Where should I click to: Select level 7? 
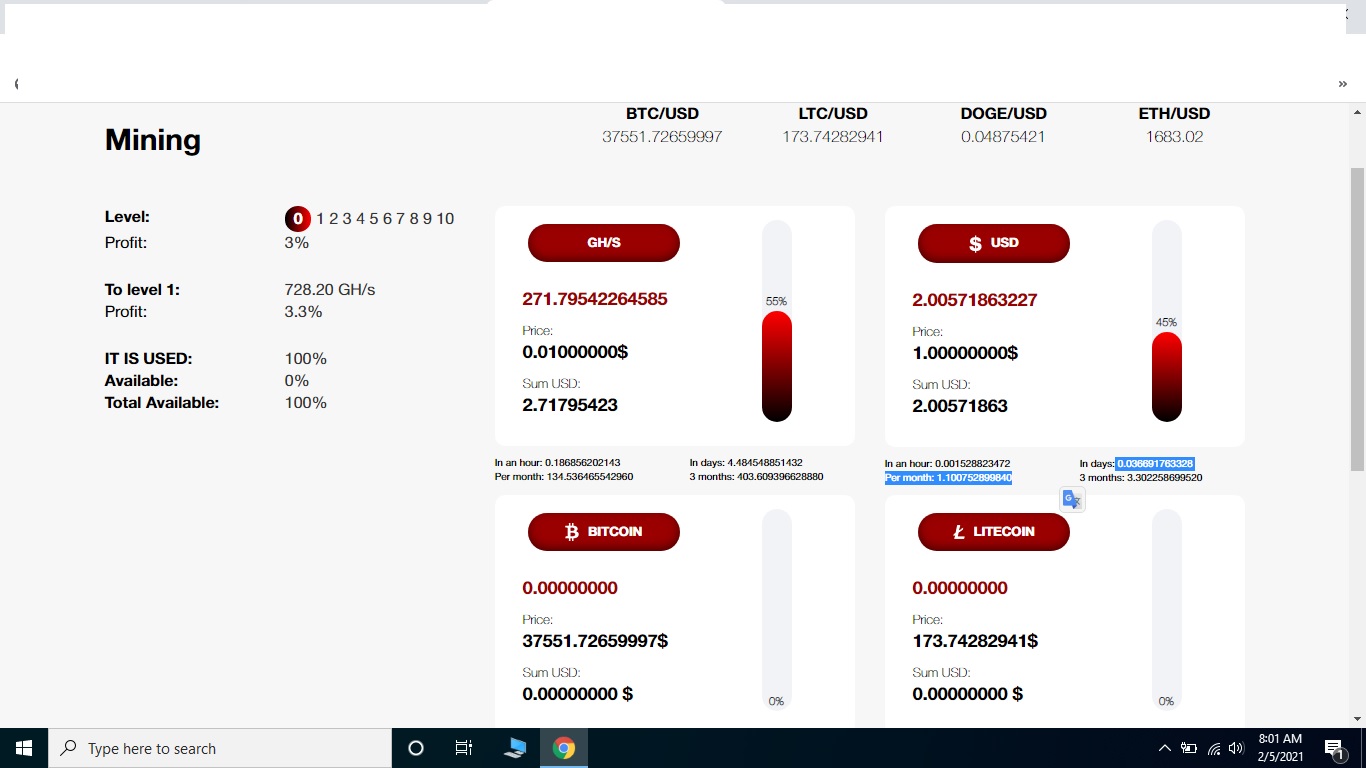click(400, 218)
